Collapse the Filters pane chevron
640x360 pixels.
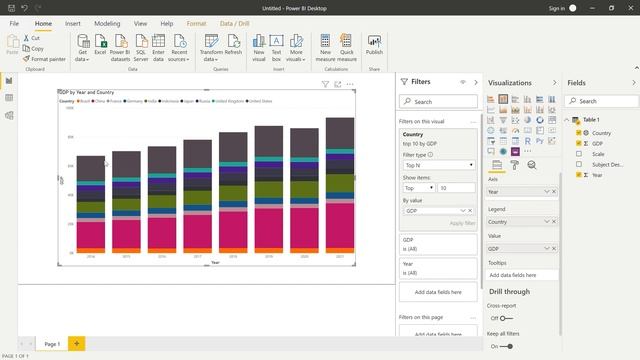[476, 82]
